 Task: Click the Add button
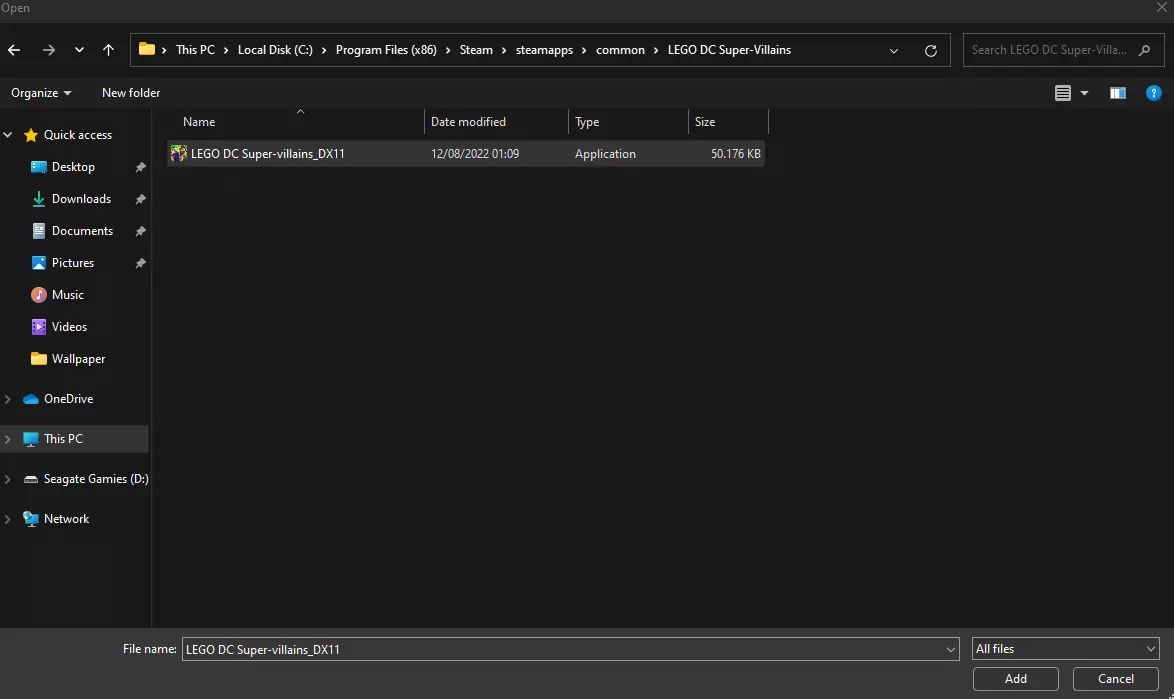tap(1015, 679)
